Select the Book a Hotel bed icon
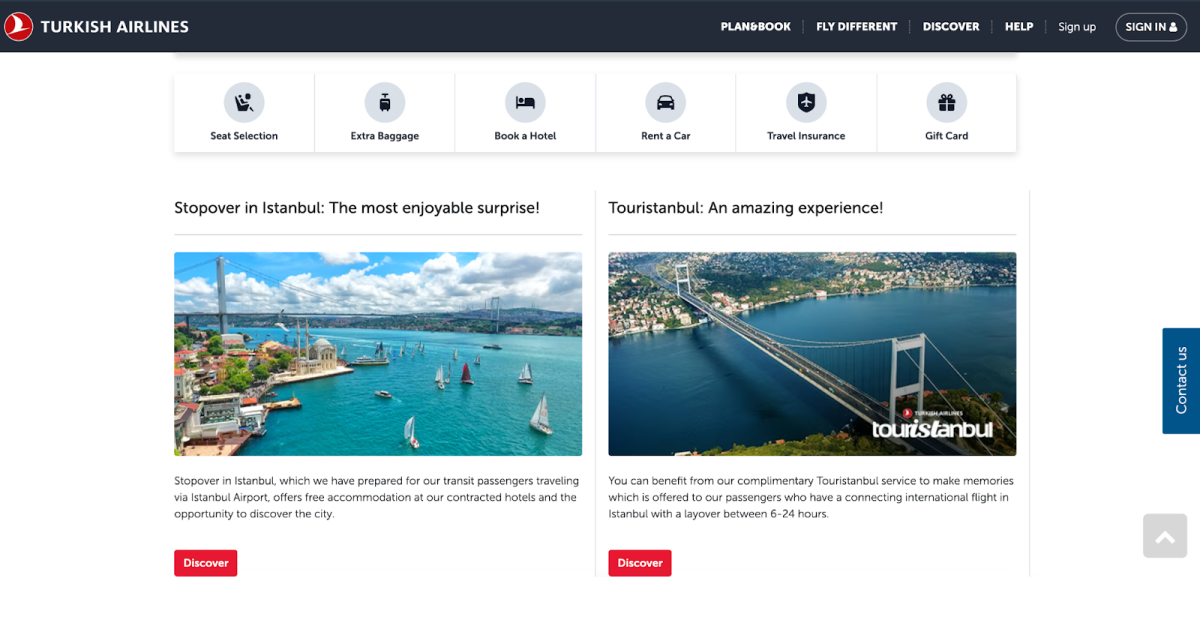The height and width of the screenshot is (630, 1200). 525,102
